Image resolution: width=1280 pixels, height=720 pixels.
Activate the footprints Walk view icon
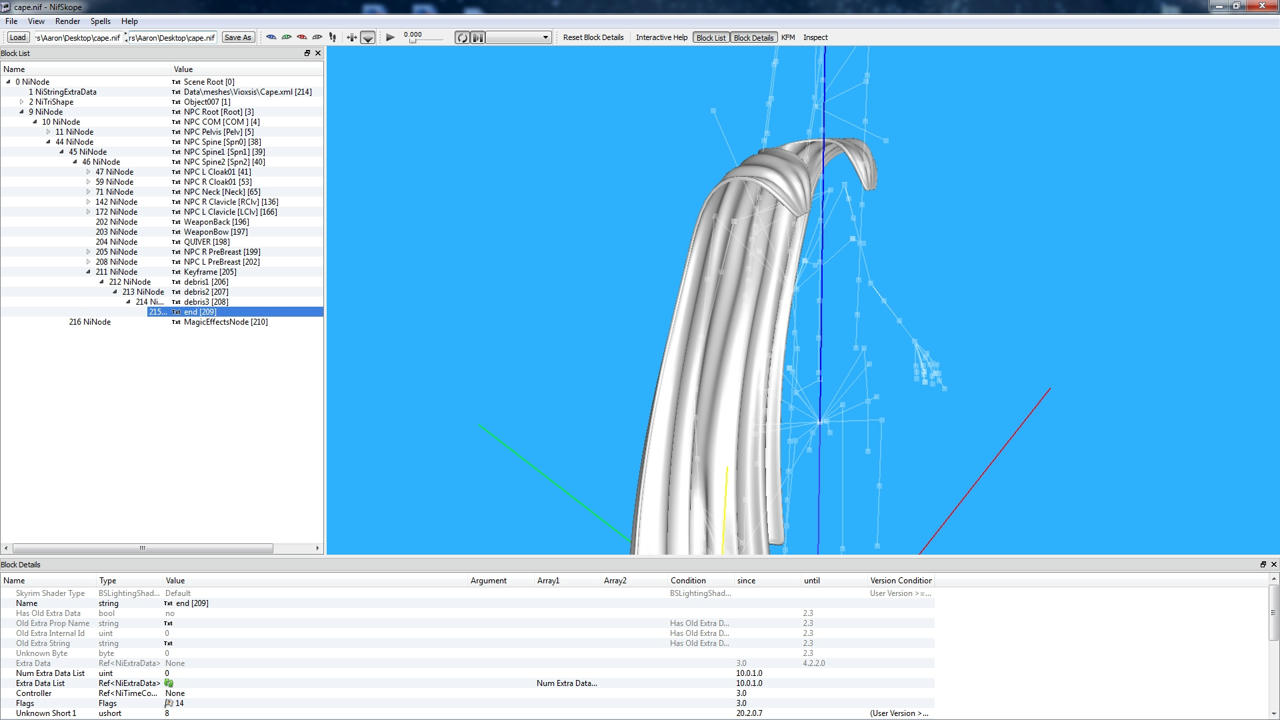(x=333, y=38)
